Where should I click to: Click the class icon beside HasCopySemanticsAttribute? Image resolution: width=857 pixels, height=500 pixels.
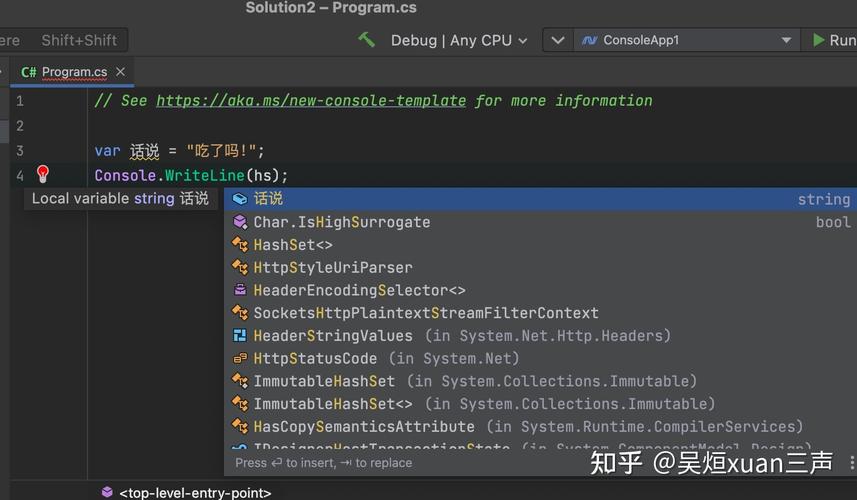(x=240, y=426)
